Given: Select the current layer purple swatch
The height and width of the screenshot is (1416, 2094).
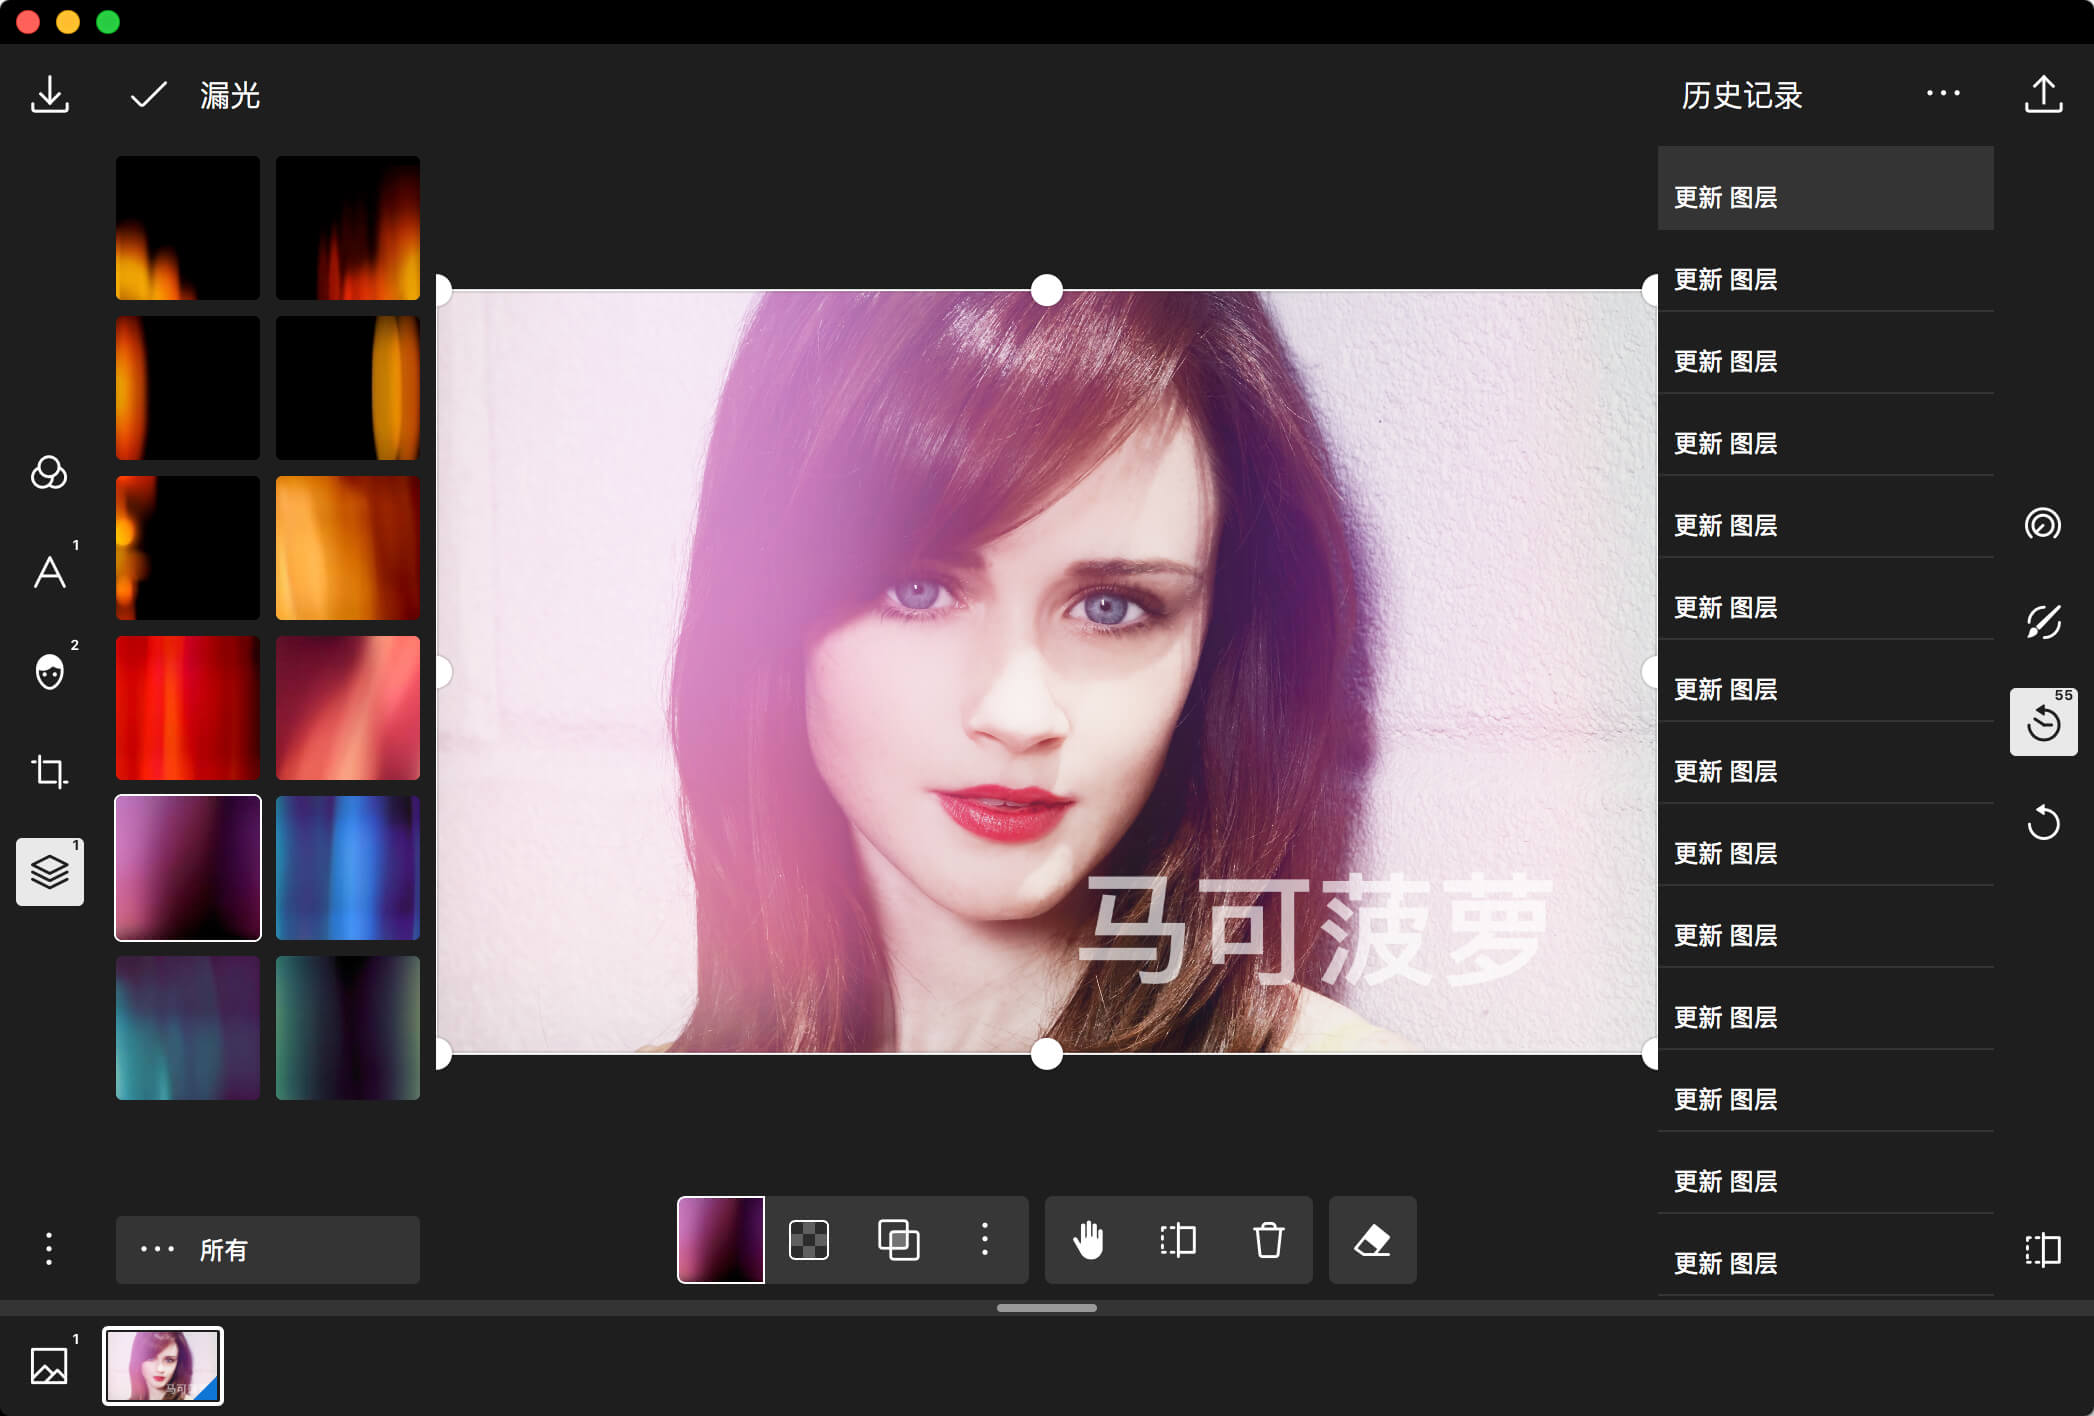Looking at the screenshot, I should [x=721, y=1240].
